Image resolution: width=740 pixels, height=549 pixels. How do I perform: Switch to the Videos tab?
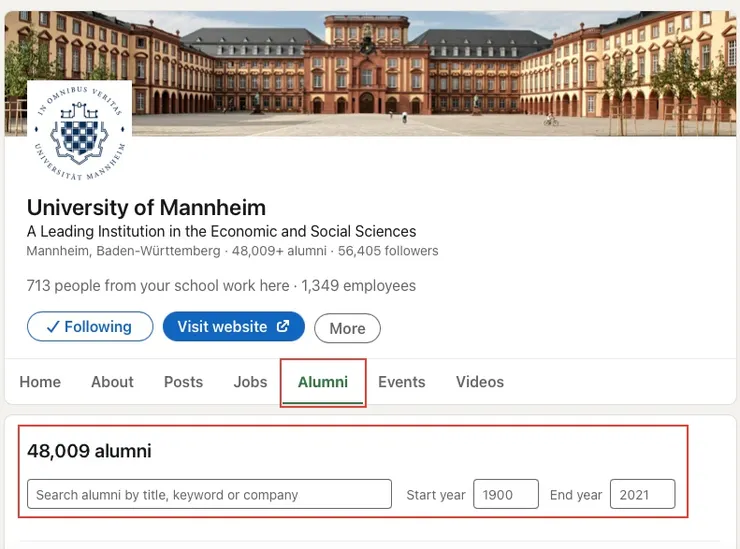480,382
